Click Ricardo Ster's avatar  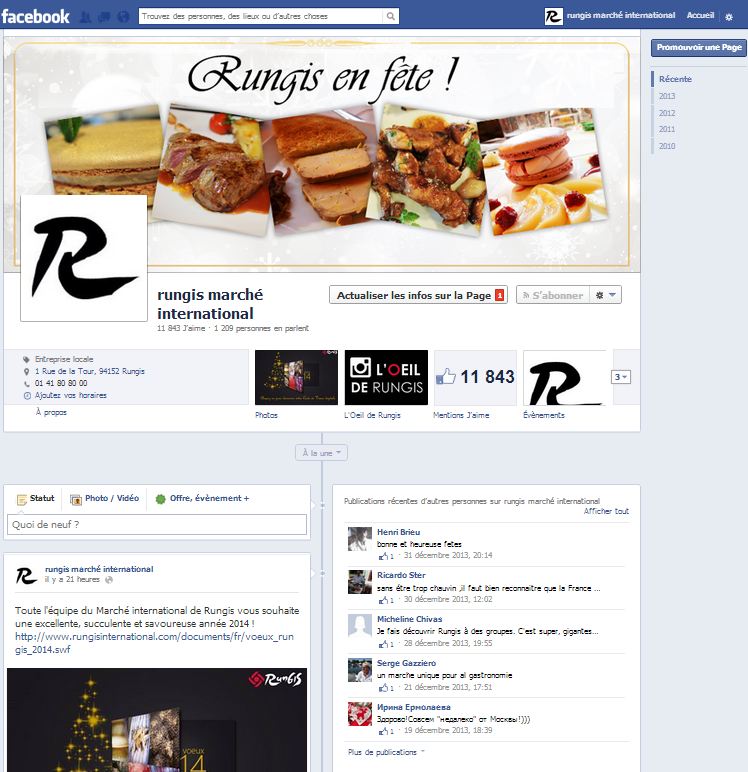click(x=360, y=582)
